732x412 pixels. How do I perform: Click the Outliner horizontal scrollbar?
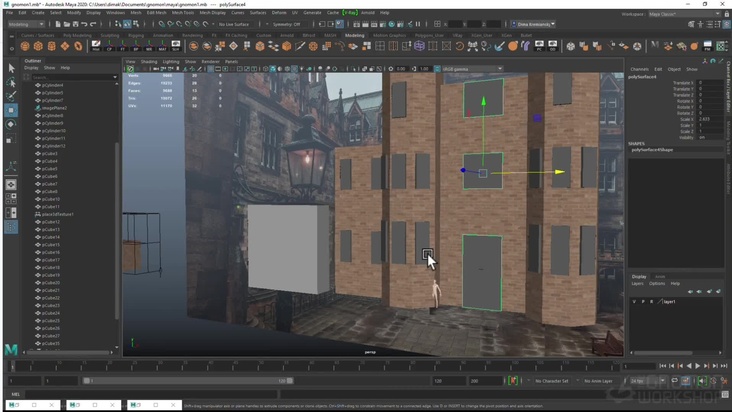[x=70, y=352]
